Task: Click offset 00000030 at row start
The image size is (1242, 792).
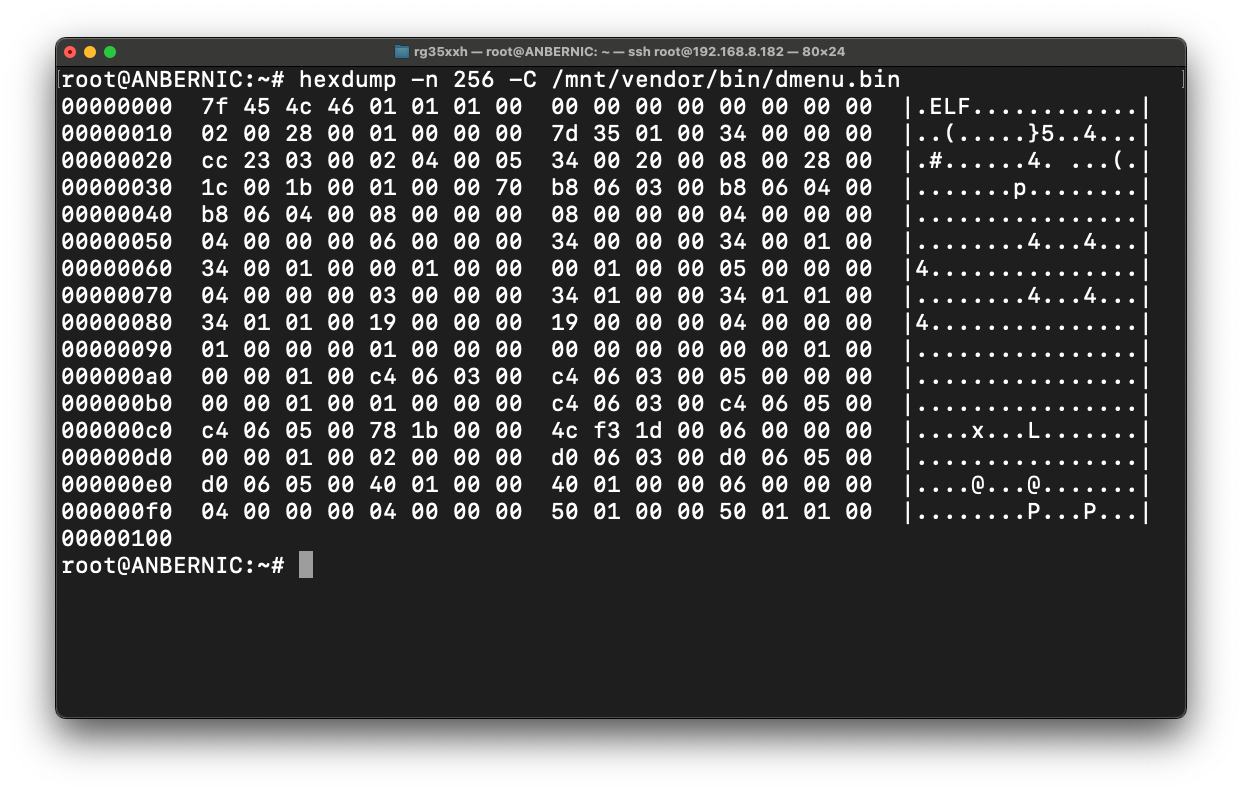Action: [x=117, y=187]
